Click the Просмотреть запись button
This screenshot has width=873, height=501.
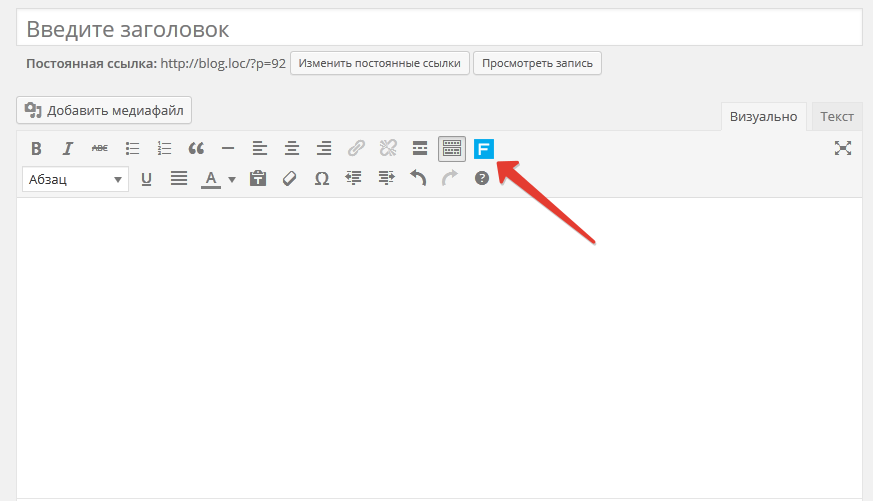537,63
